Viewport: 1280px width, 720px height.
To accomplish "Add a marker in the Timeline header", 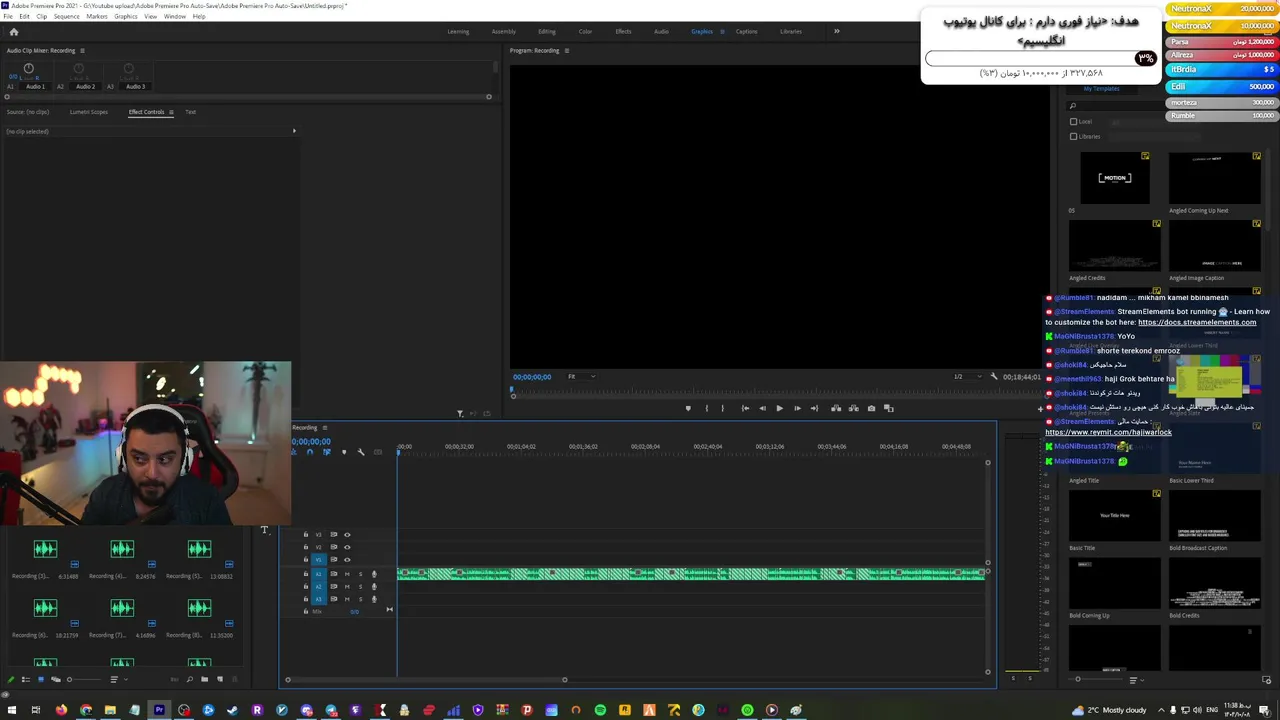I will click(x=344, y=452).
